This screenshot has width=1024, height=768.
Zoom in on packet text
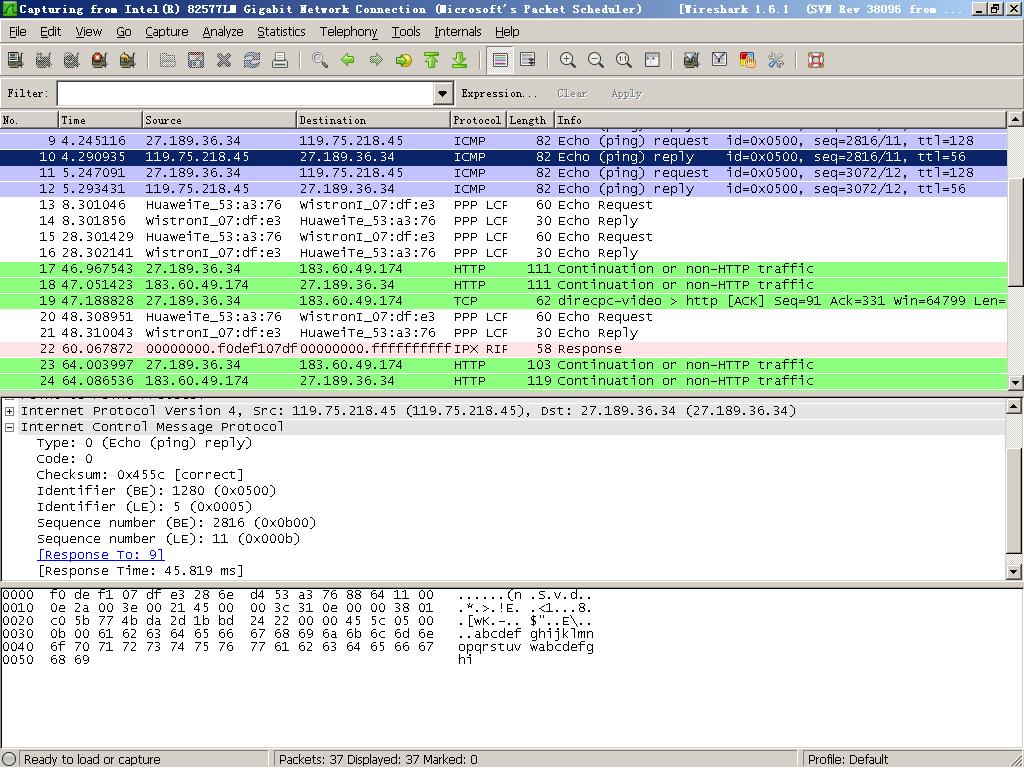click(568, 60)
